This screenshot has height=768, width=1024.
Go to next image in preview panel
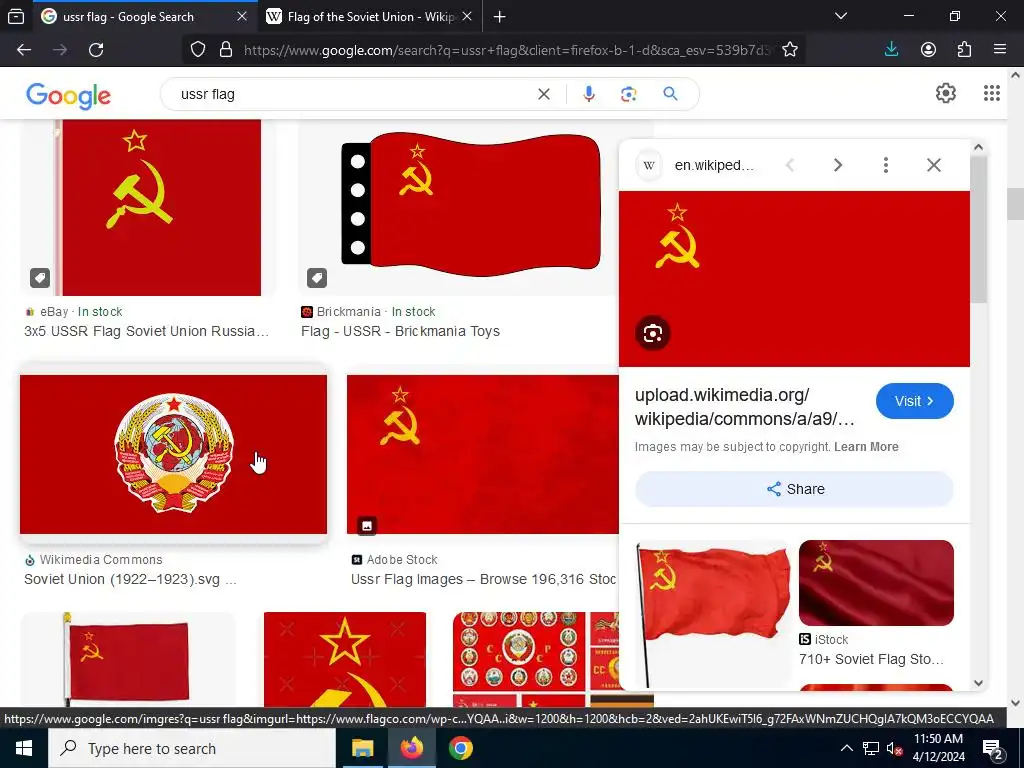click(x=838, y=165)
